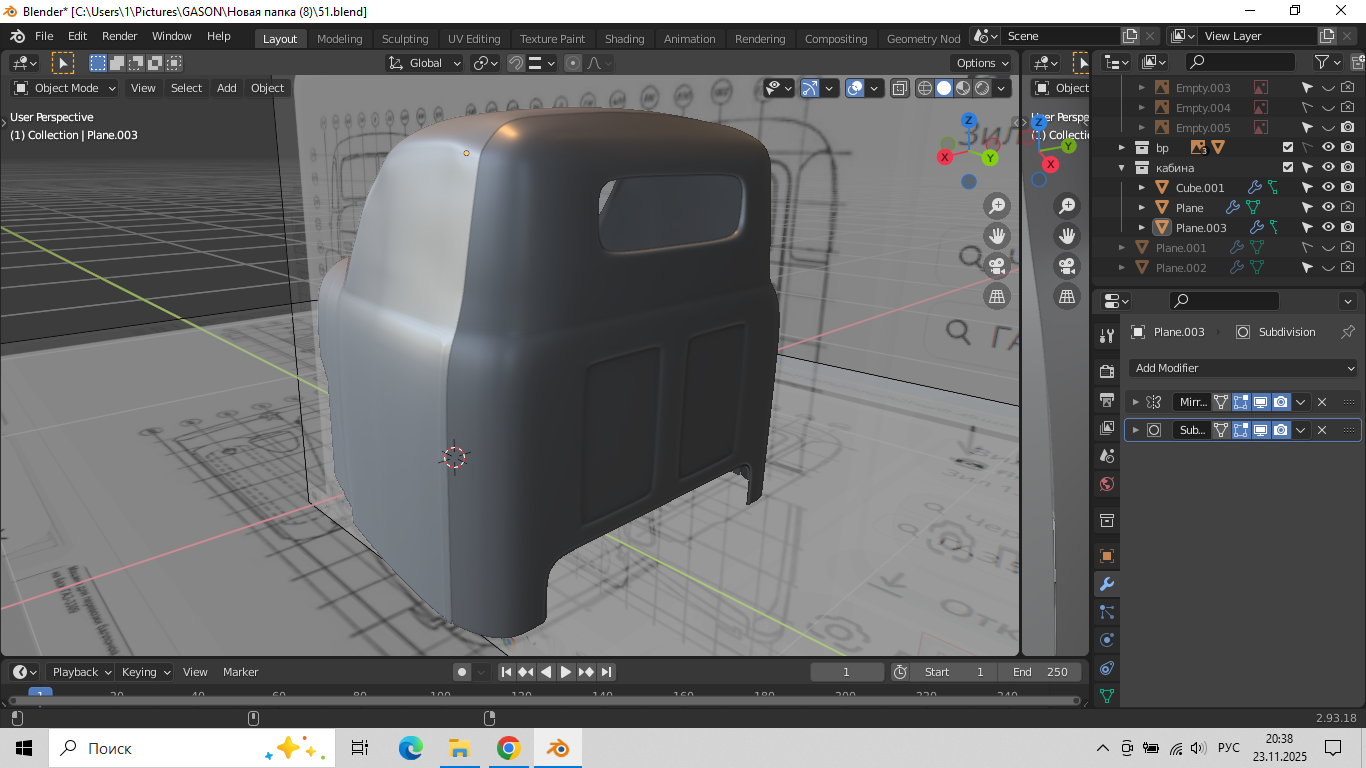The image size is (1366, 768).
Task: Click the Options button in viewport header
Action: pyautogui.click(x=981, y=63)
